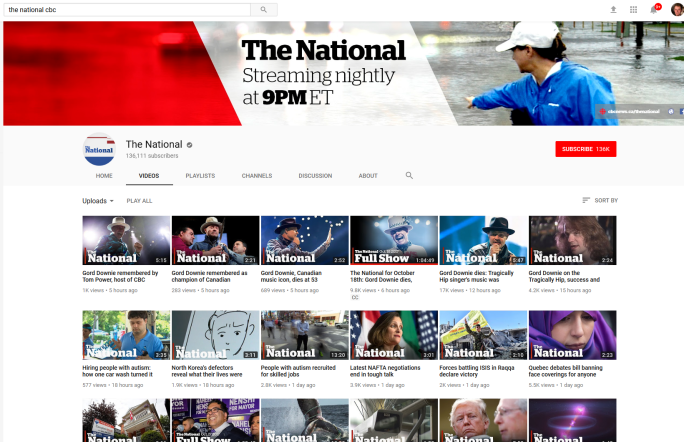Click the Trump and McConnell thumbnail in third row
Viewport: 684px width, 442px height.
click(483, 420)
